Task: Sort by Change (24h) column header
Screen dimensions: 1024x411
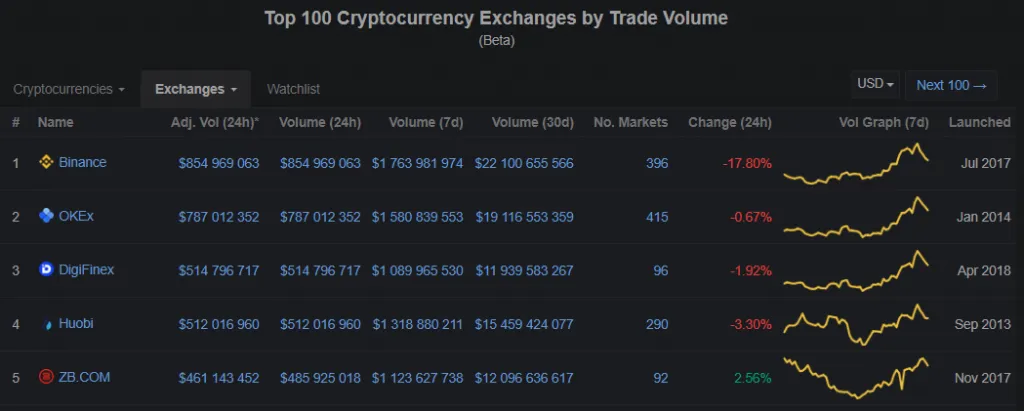Action: pyautogui.click(x=729, y=122)
